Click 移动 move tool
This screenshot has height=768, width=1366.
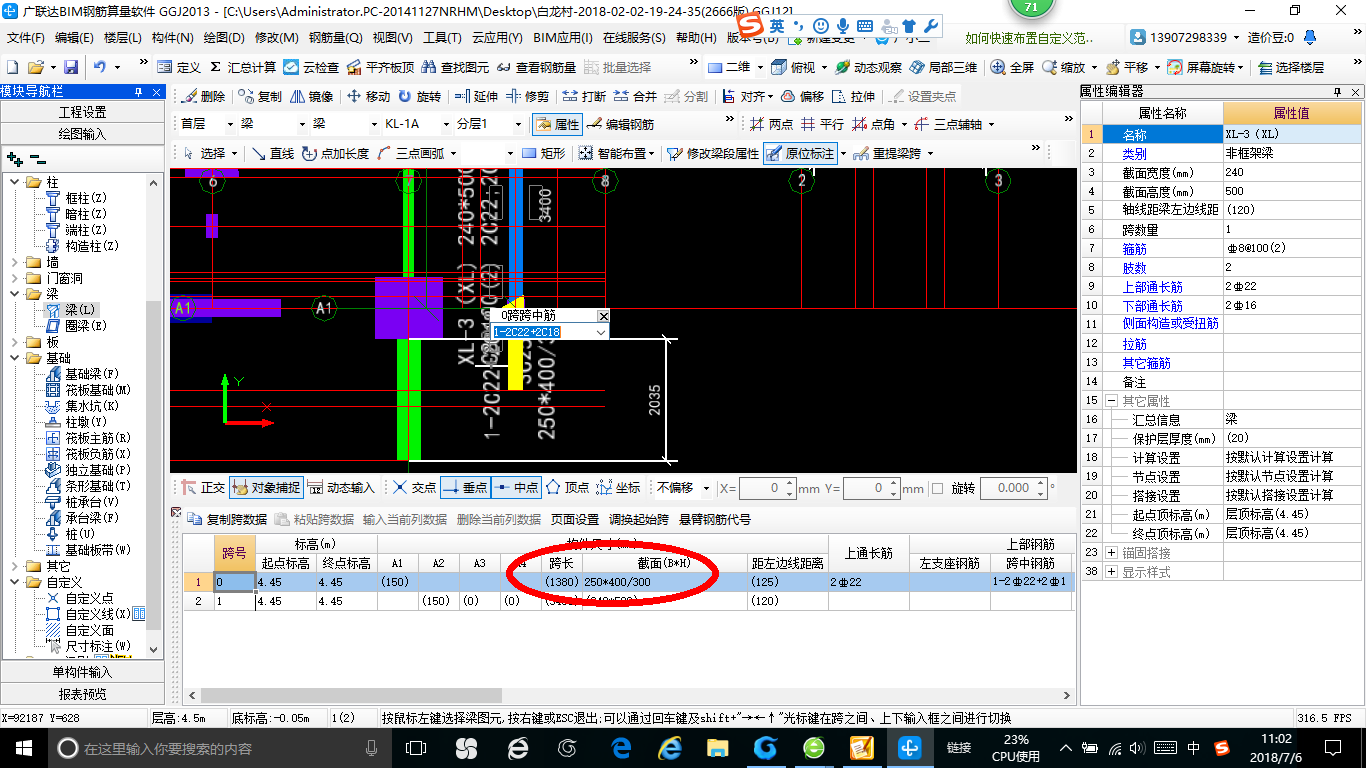(x=368, y=97)
